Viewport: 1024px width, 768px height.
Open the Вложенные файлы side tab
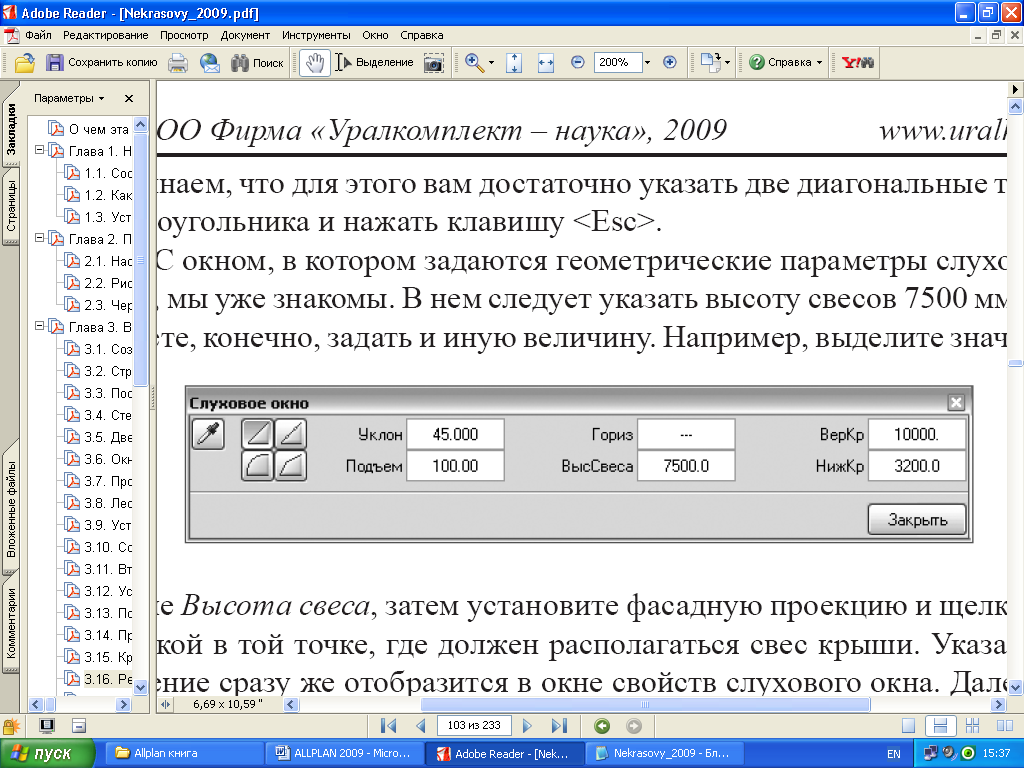(x=11, y=509)
